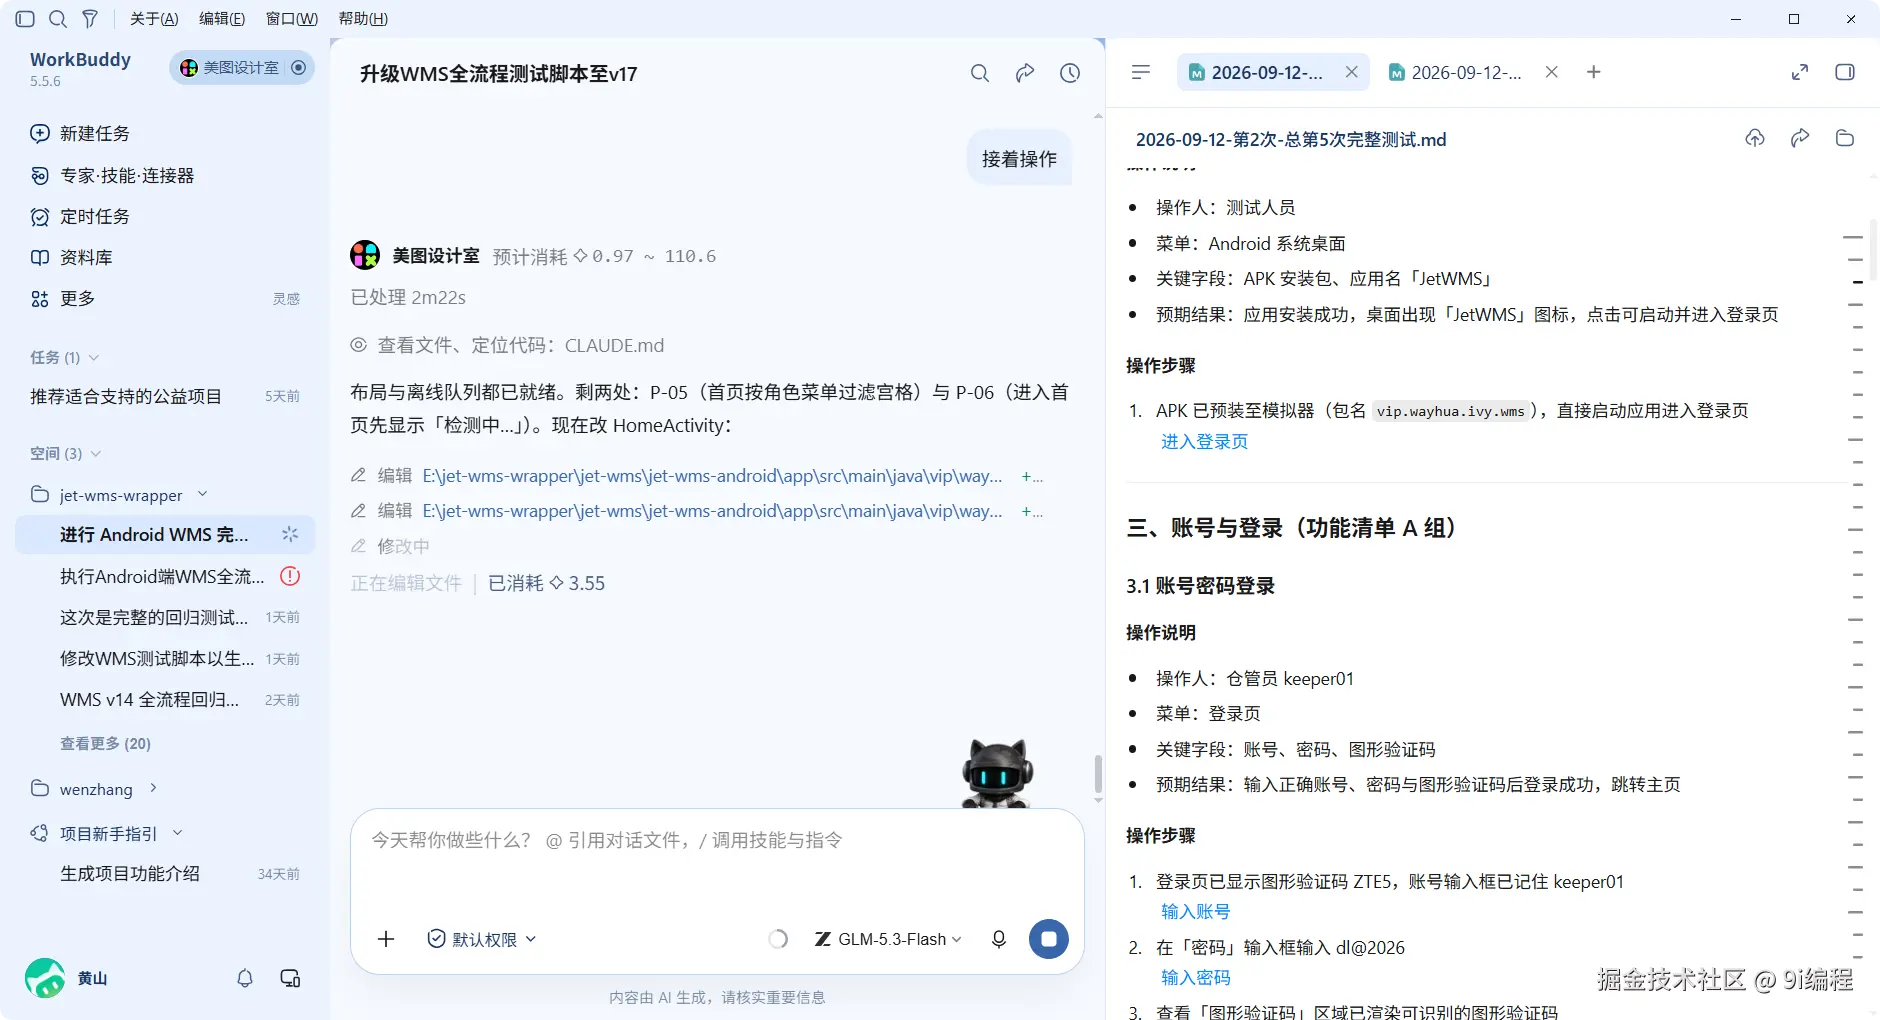1880x1020 pixels.
Task: Search within the conversation
Action: (x=980, y=73)
